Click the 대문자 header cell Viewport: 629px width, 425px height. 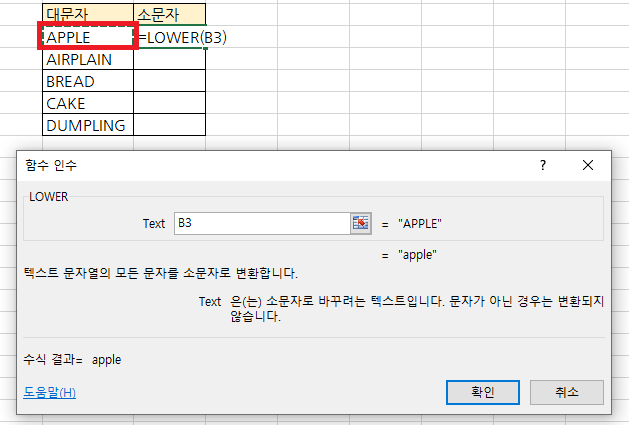(88, 14)
